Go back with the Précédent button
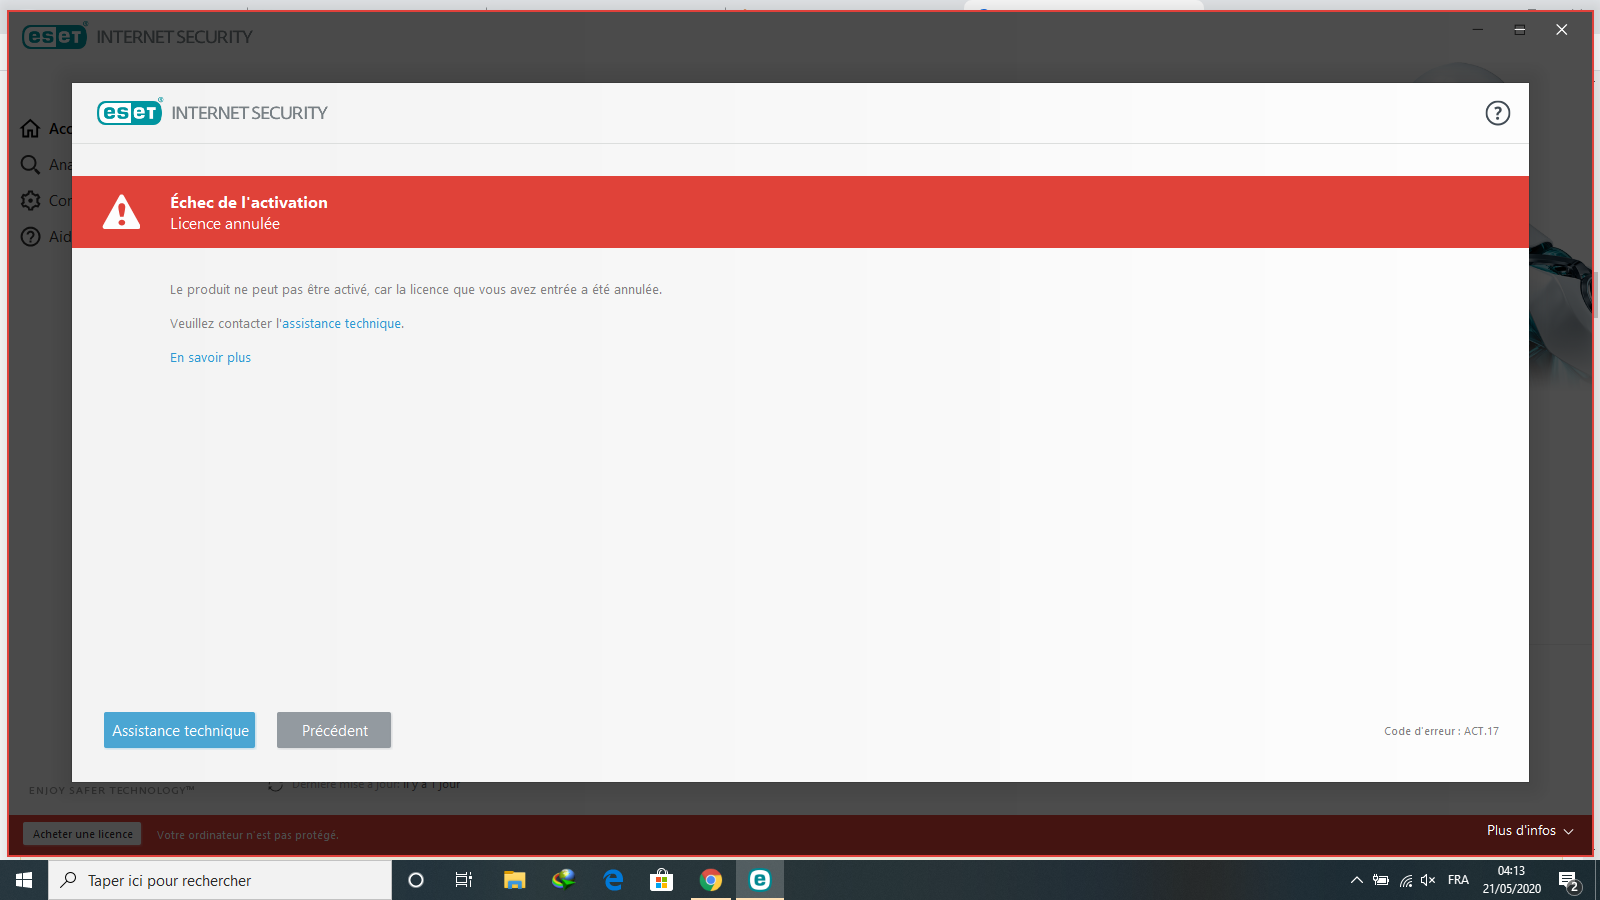Screen dimensions: 1600x900 (334, 730)
